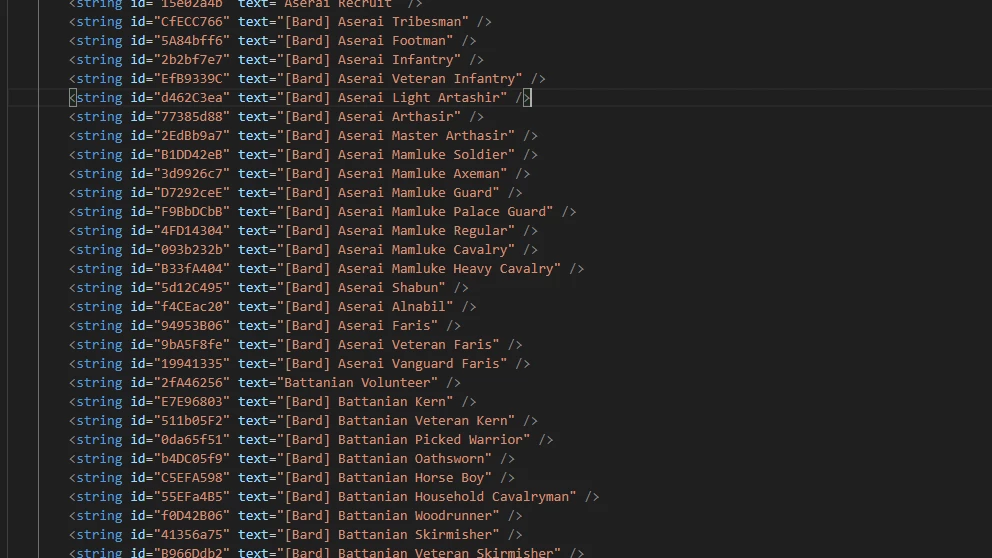Click text "[Bard] Aserai Master Arthasir"
The height and width of the screenshot is (558, 992).
(396, 135)
